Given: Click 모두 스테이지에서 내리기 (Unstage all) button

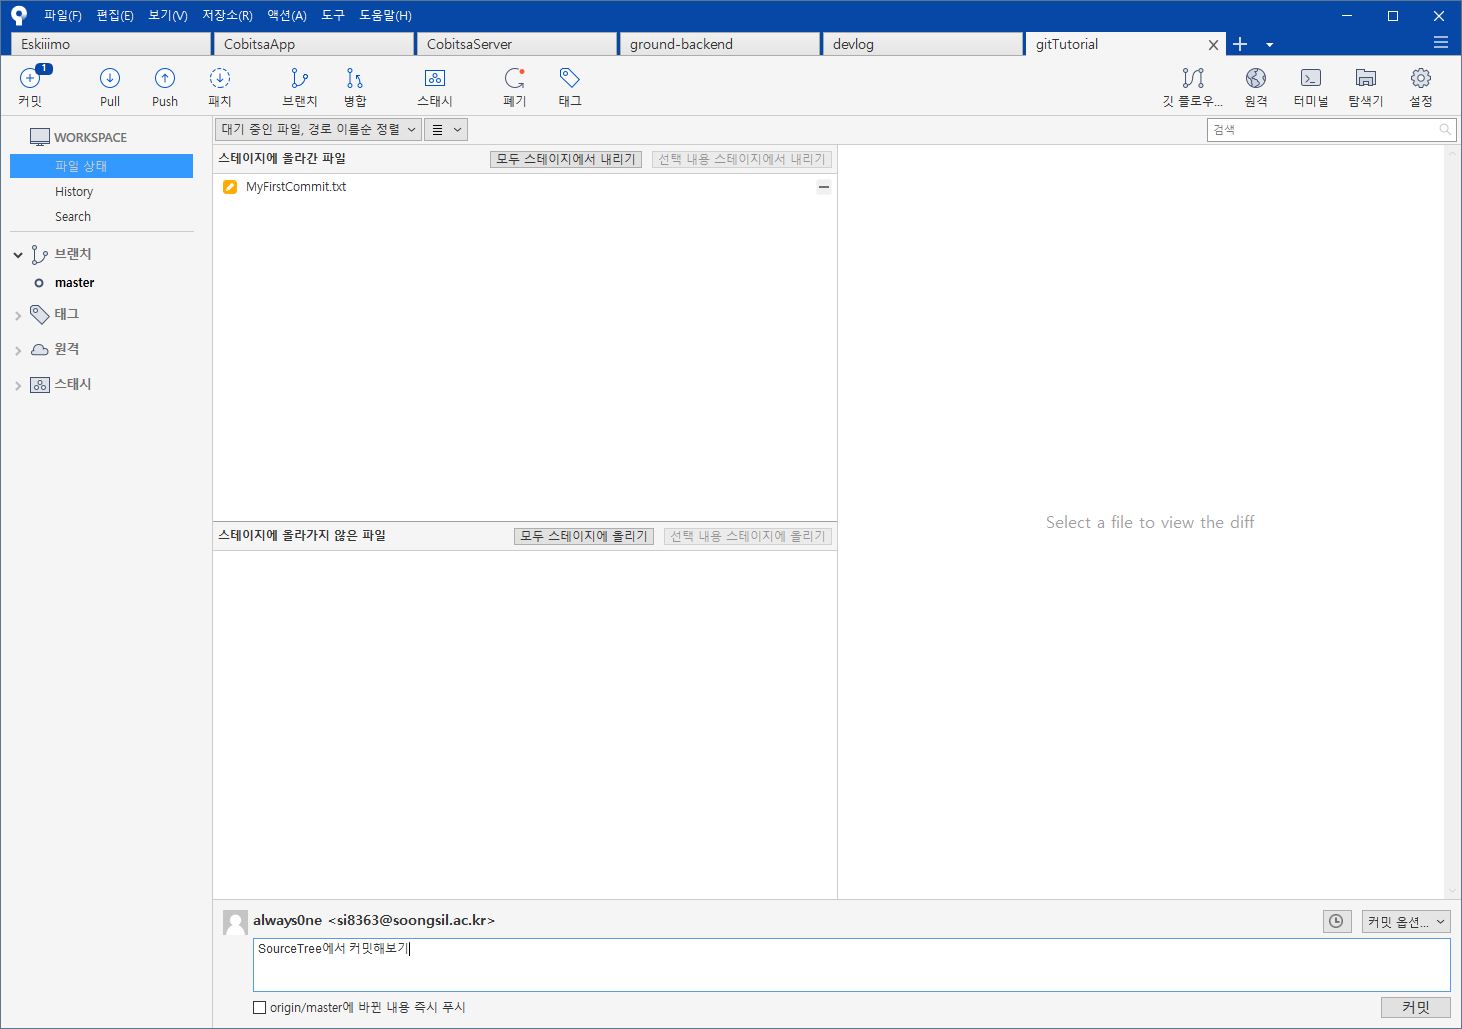Looking at the screenshot, I should [566, 159].
